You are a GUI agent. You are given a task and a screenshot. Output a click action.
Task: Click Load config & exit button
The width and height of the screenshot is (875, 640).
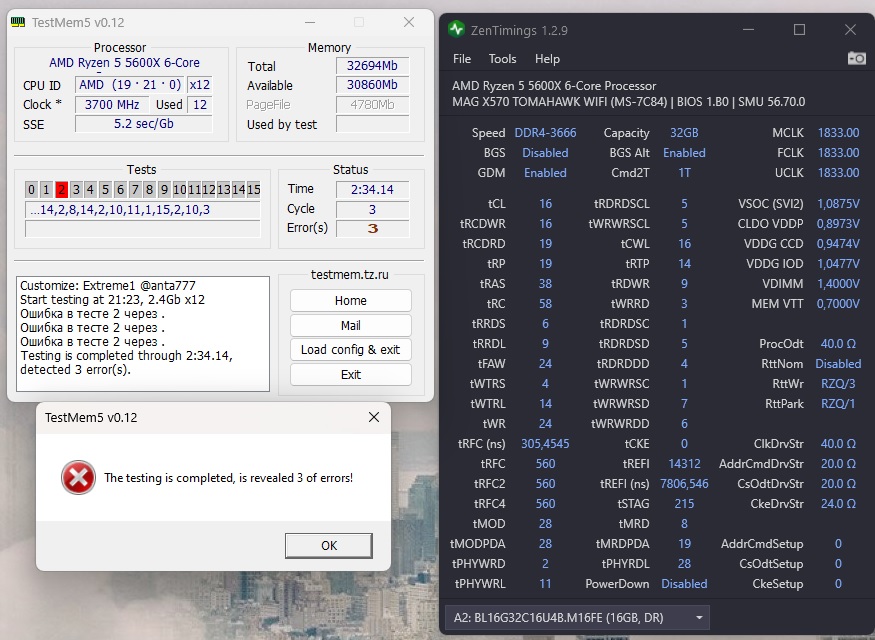point(350,350)
